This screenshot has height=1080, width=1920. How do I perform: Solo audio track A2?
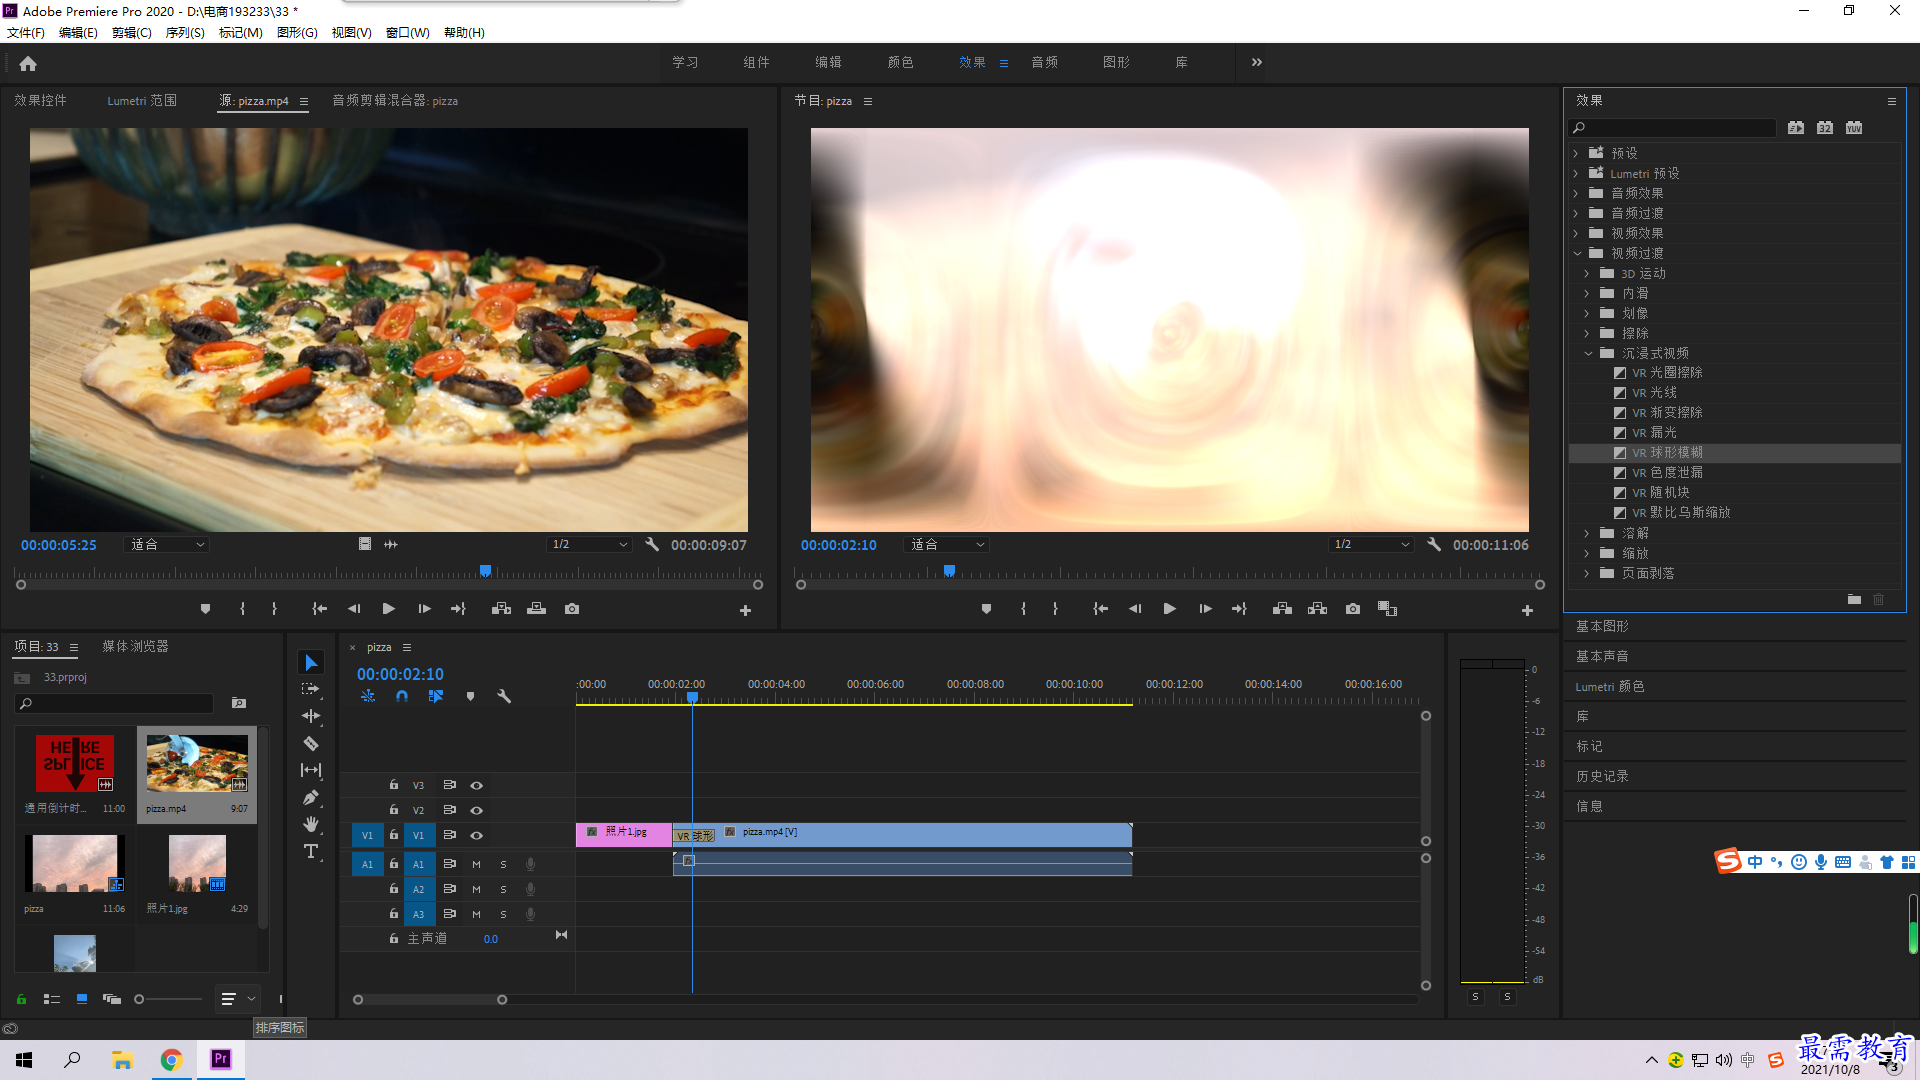503,889
